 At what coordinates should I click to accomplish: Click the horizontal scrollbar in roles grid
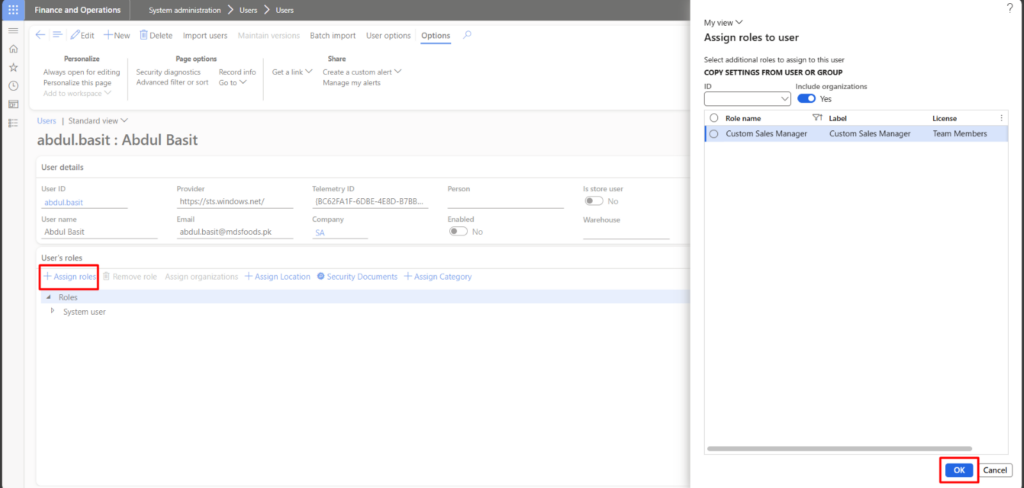point(839,449)
